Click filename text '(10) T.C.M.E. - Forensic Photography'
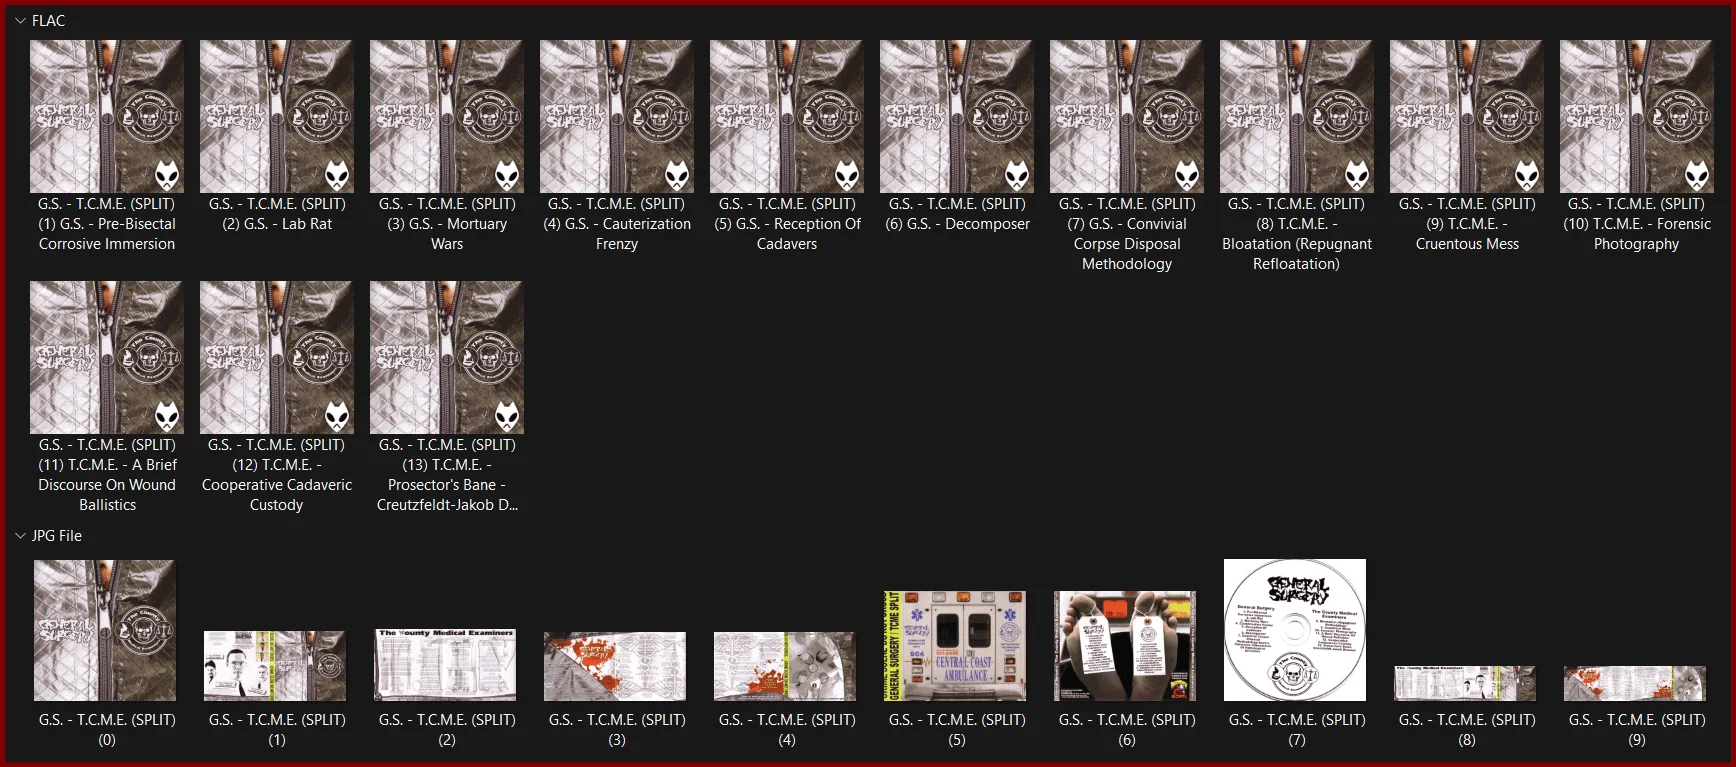The height and width of the screenshot is (767, 1736). [x=1637, y=234]
